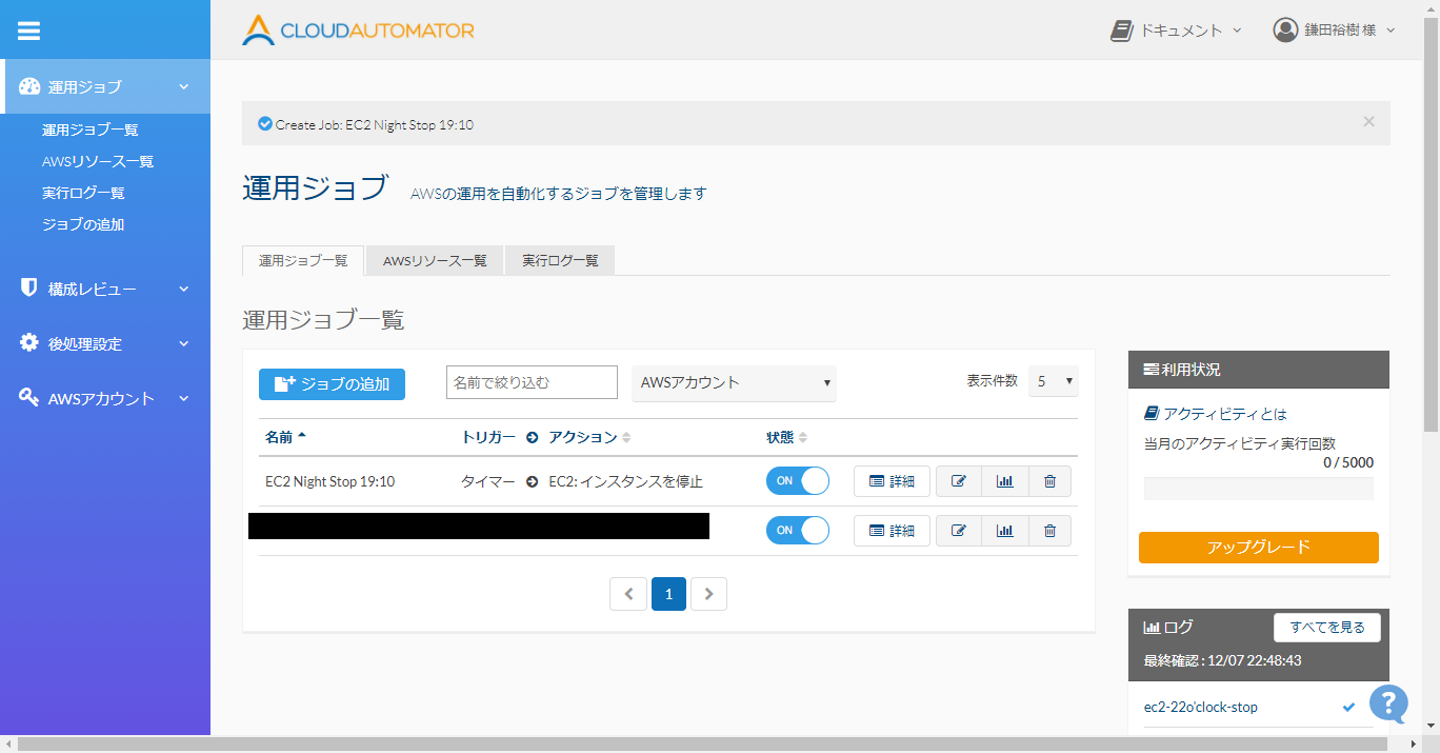Focus the 名前で絞り込む filter field
The height and width of the screenshot is (753, 1440).
[532, 382]
